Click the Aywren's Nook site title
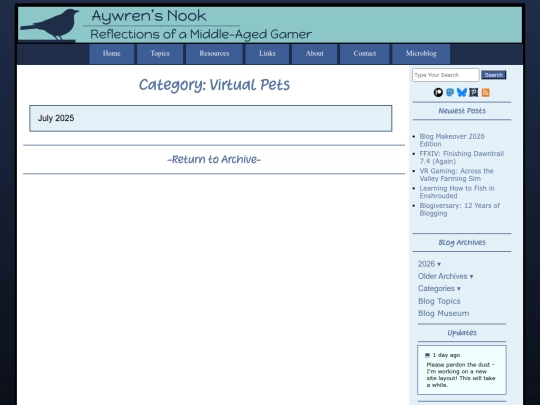The image size is (540, 405). click(149, 16)
